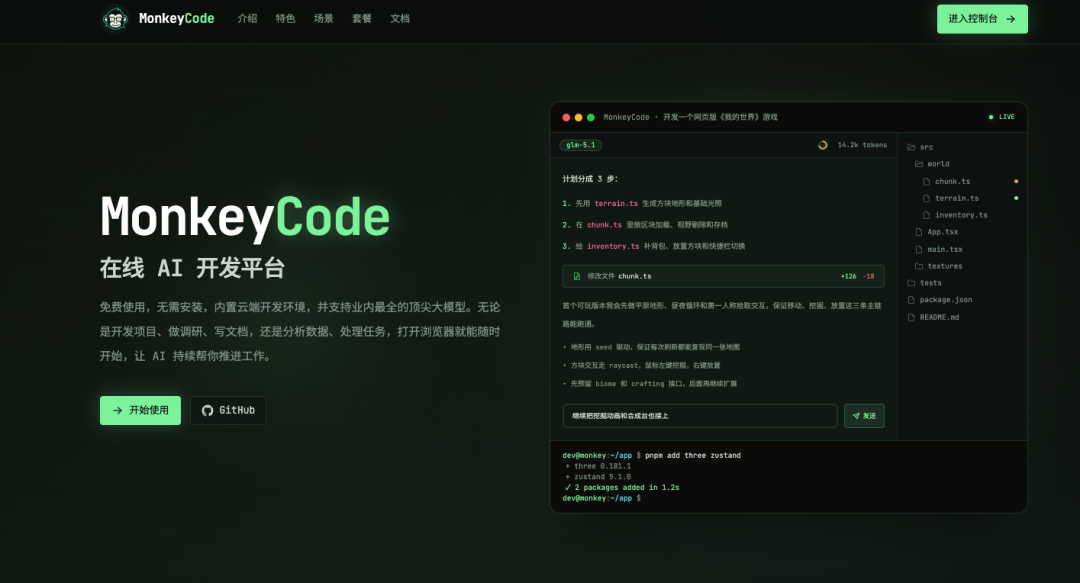Open the 场景 navigation item
The width and height of the screenshot is (1080, 583).
[x=324, y=19]
